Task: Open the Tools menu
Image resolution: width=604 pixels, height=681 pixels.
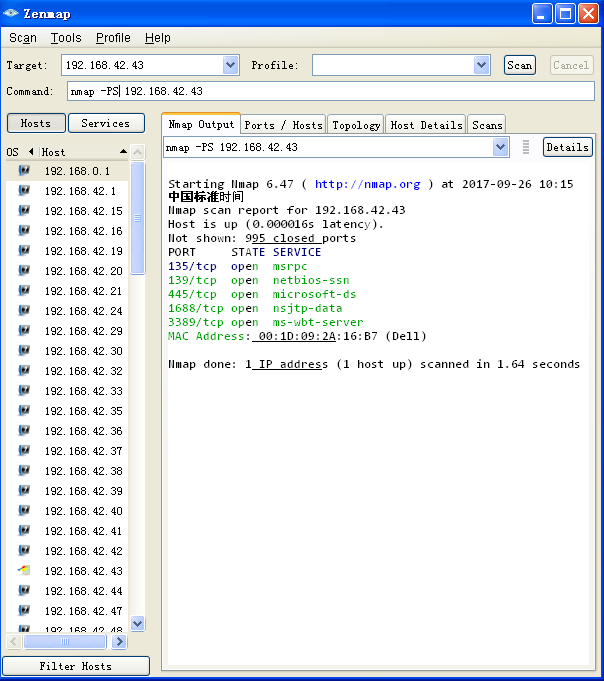Action: pyautogui.click(x=66, y=38)
